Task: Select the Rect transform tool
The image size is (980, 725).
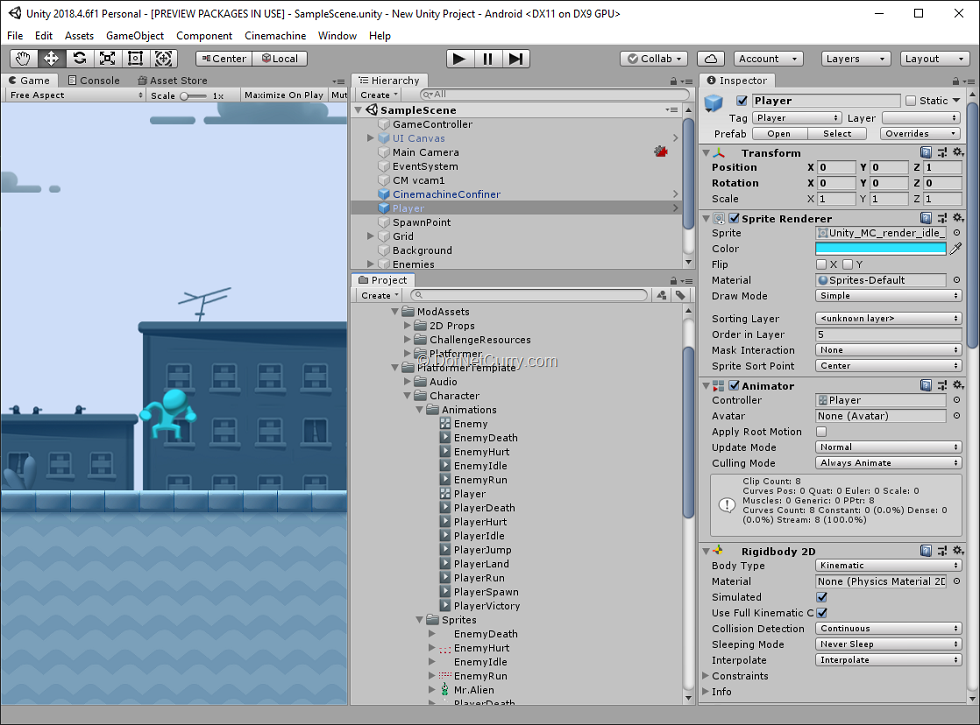Action: tap(135, 59)
